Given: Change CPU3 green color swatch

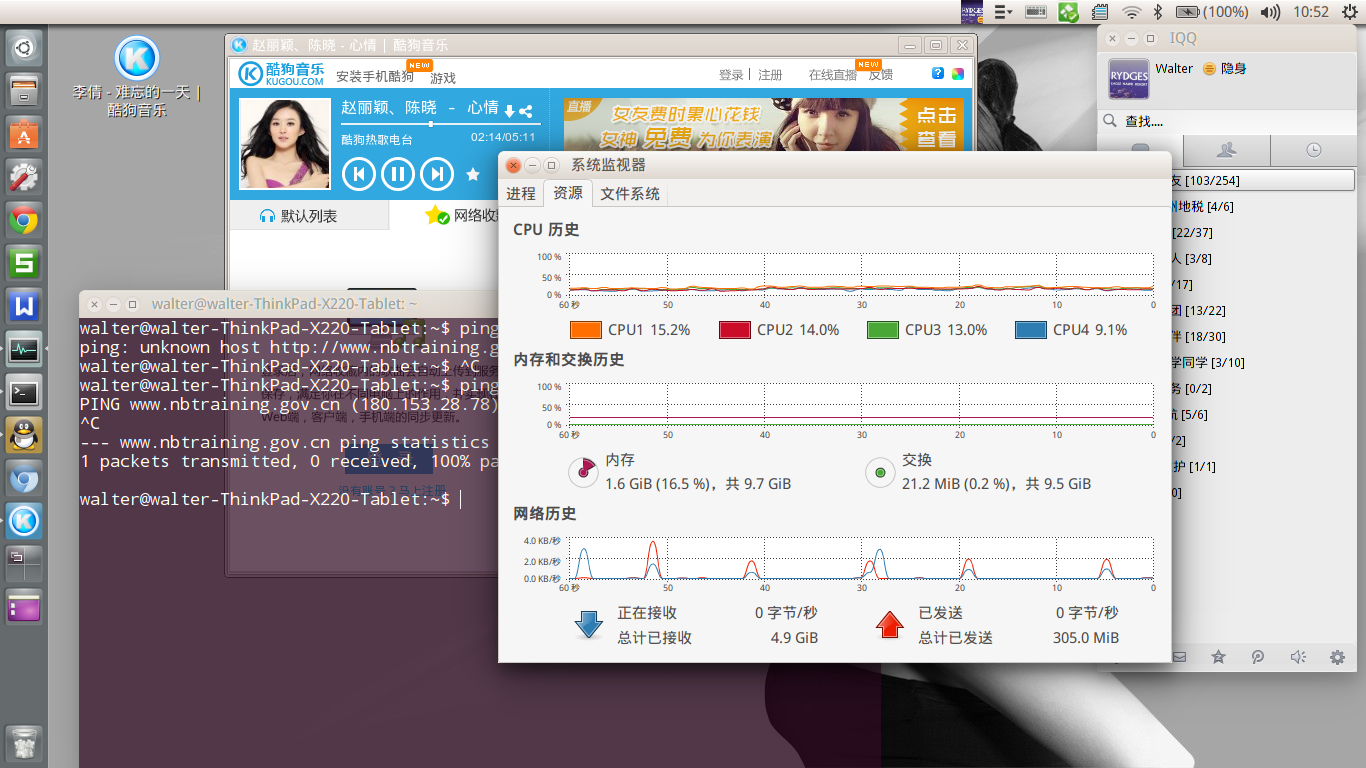Looking at the screenshot, I should 883,330.
